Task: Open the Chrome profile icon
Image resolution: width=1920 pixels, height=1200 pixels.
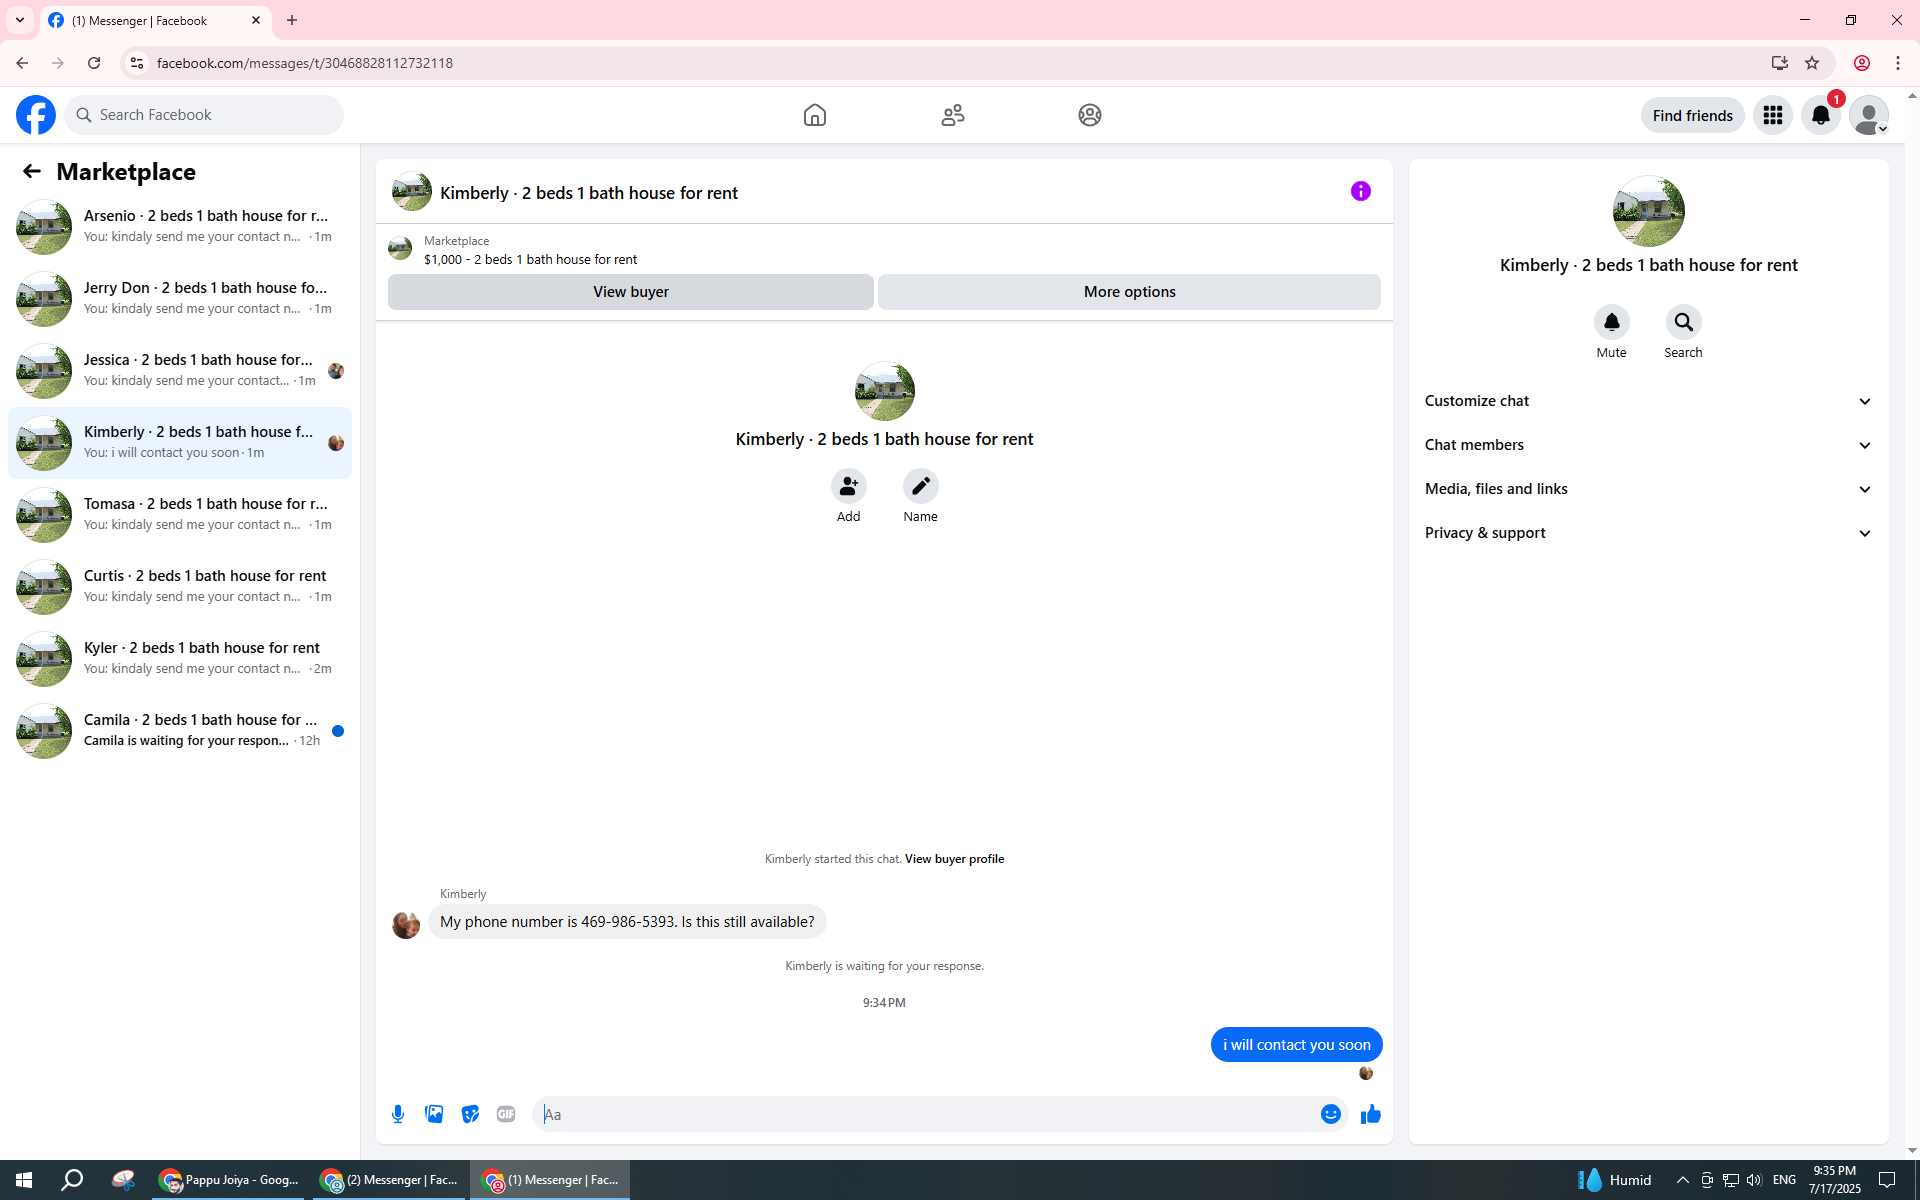Action: pyautogui.click(x=1862, y=63)
